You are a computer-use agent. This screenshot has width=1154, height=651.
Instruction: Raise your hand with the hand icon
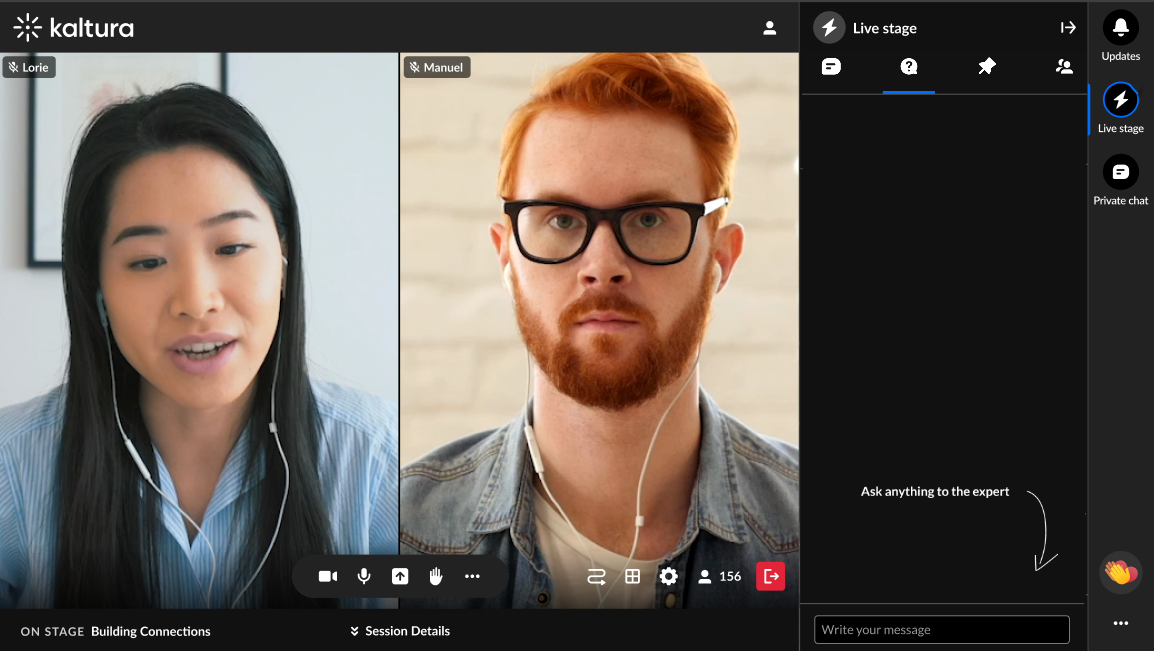[436, 576]
